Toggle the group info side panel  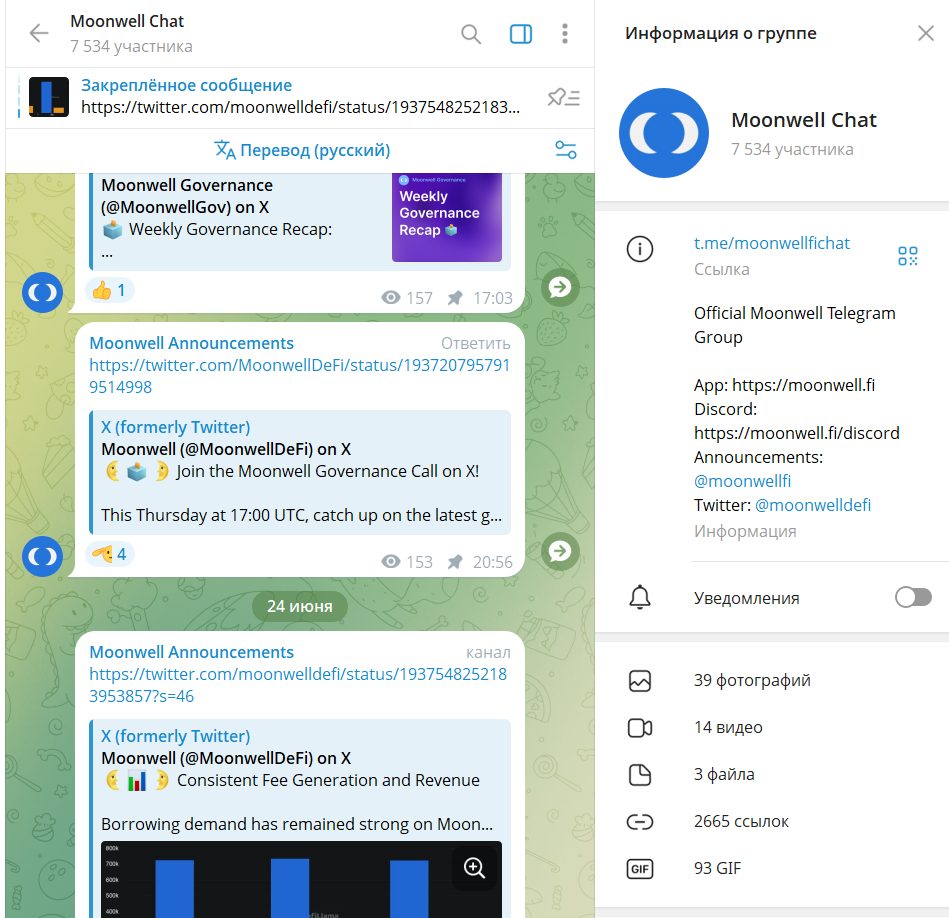click(520, 34)
